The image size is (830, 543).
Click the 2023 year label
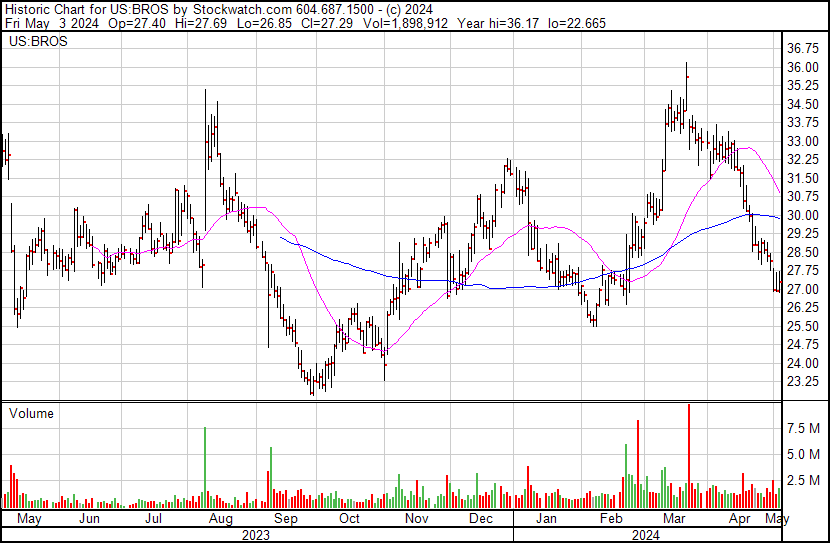tap(256, 535)
